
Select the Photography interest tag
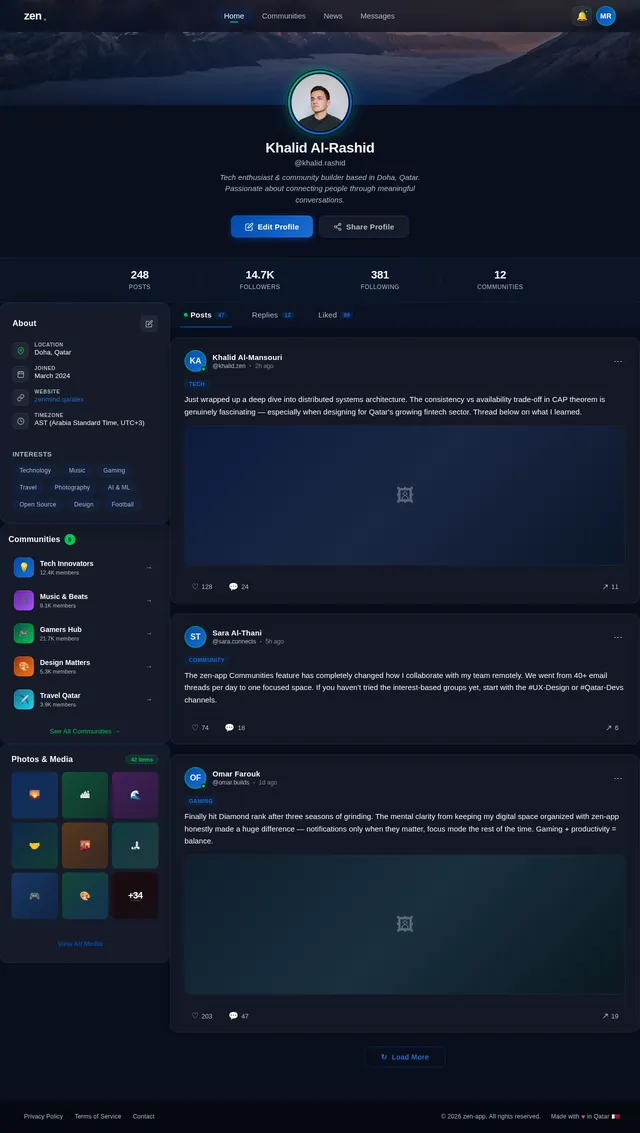point(72,487)
